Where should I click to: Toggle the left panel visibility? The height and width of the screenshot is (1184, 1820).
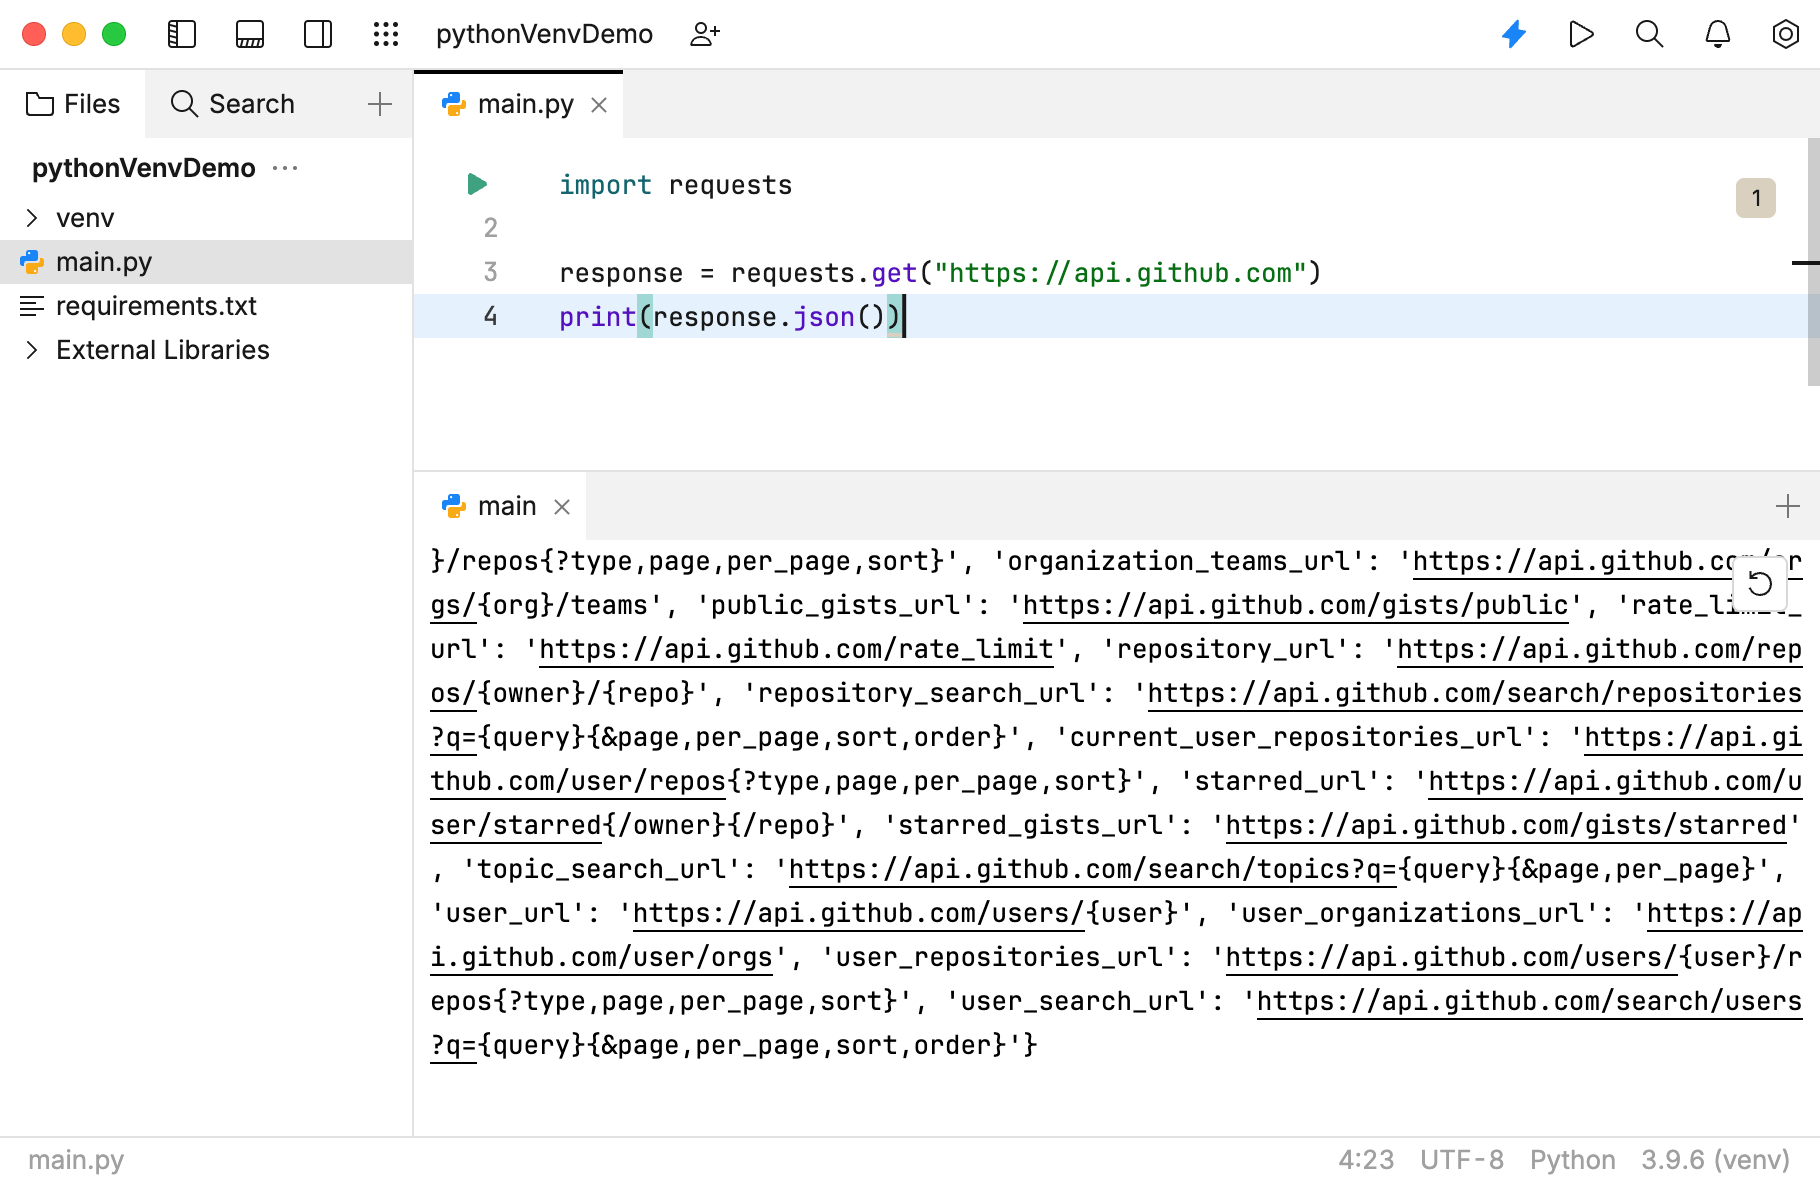pos(182,33)
